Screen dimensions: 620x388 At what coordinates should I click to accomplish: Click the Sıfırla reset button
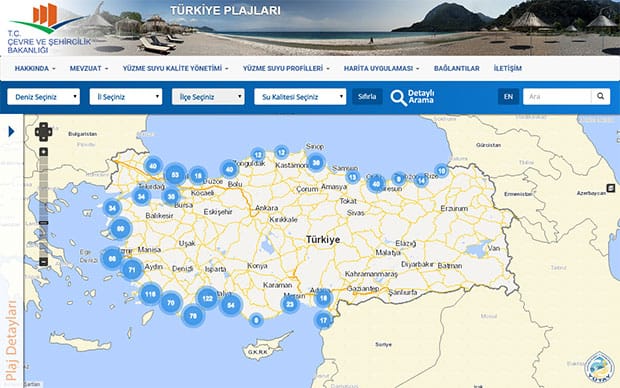pyautogui.click(x=367, y=97)
